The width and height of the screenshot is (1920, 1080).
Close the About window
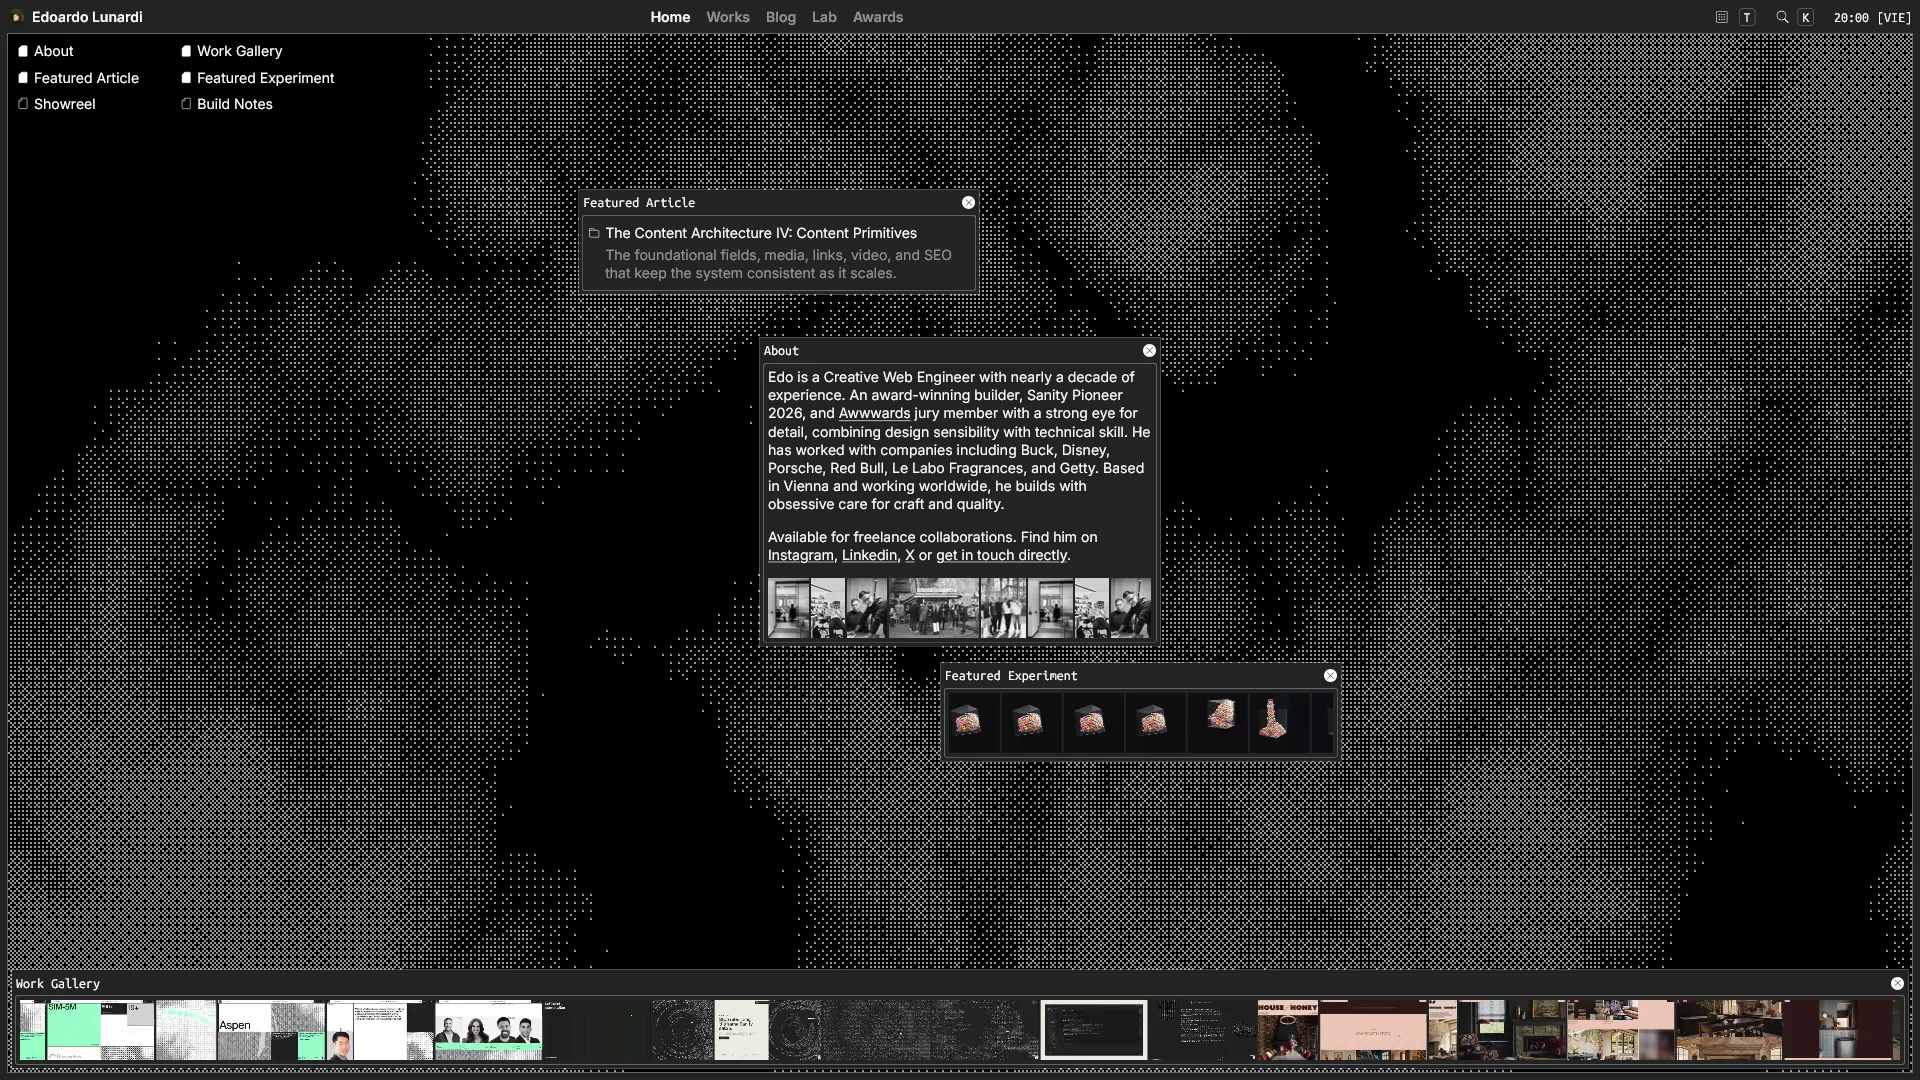tap(1149, 351)
